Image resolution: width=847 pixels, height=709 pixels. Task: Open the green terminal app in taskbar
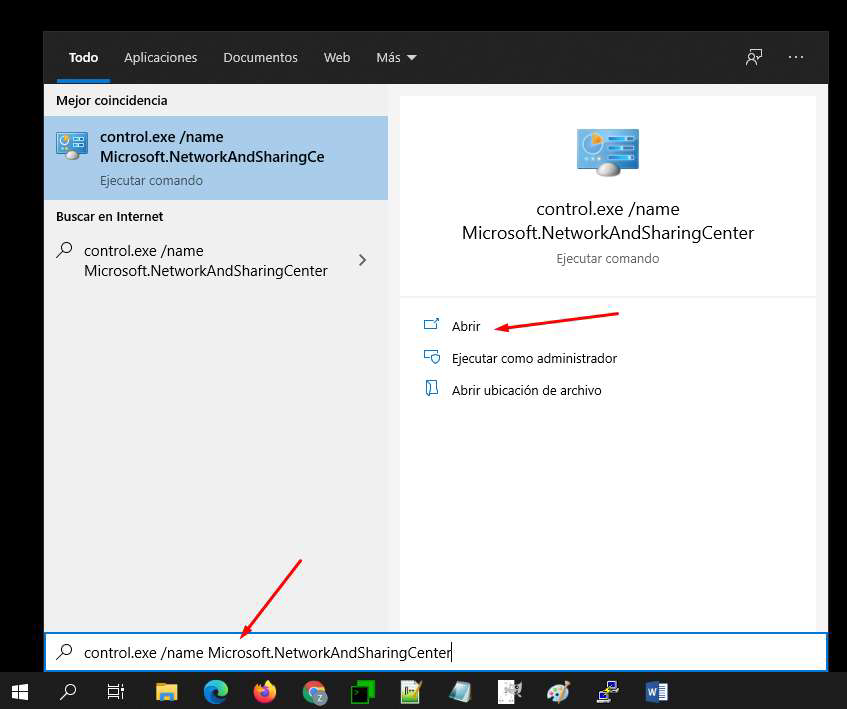point(362,692)
